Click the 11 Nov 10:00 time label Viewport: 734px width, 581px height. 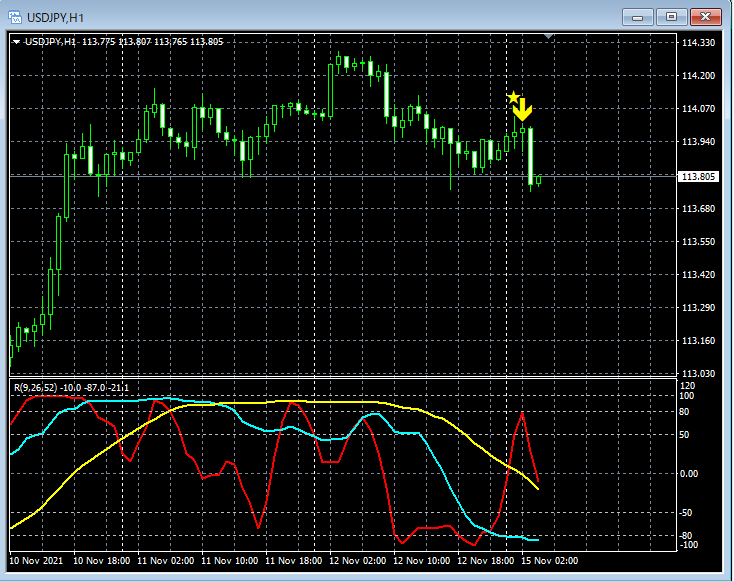click(x=230, y=560)
